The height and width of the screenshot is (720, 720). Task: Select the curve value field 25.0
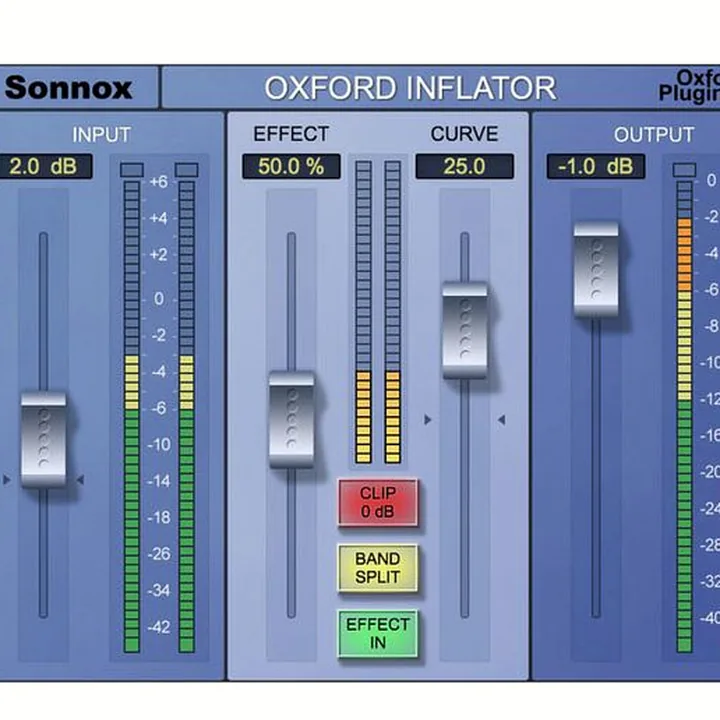point(464,166)
